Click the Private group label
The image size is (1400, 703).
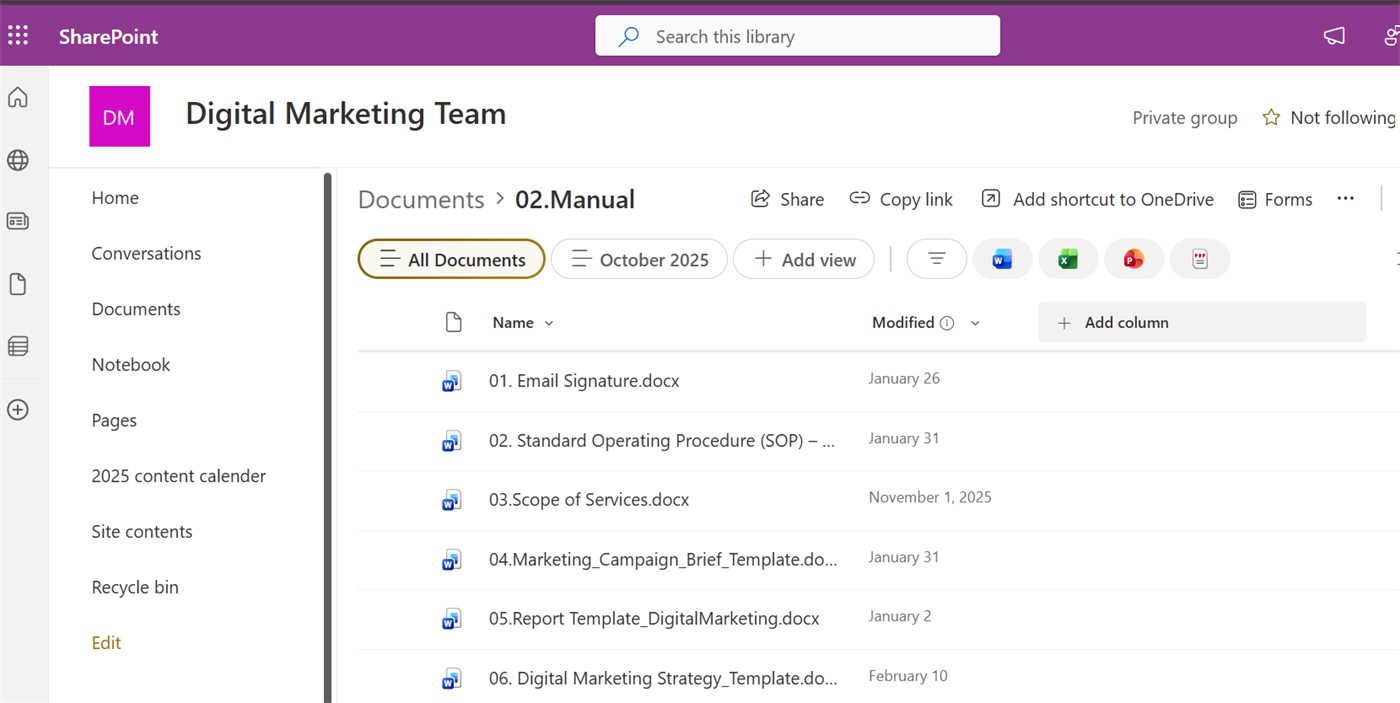[1185, 118]
